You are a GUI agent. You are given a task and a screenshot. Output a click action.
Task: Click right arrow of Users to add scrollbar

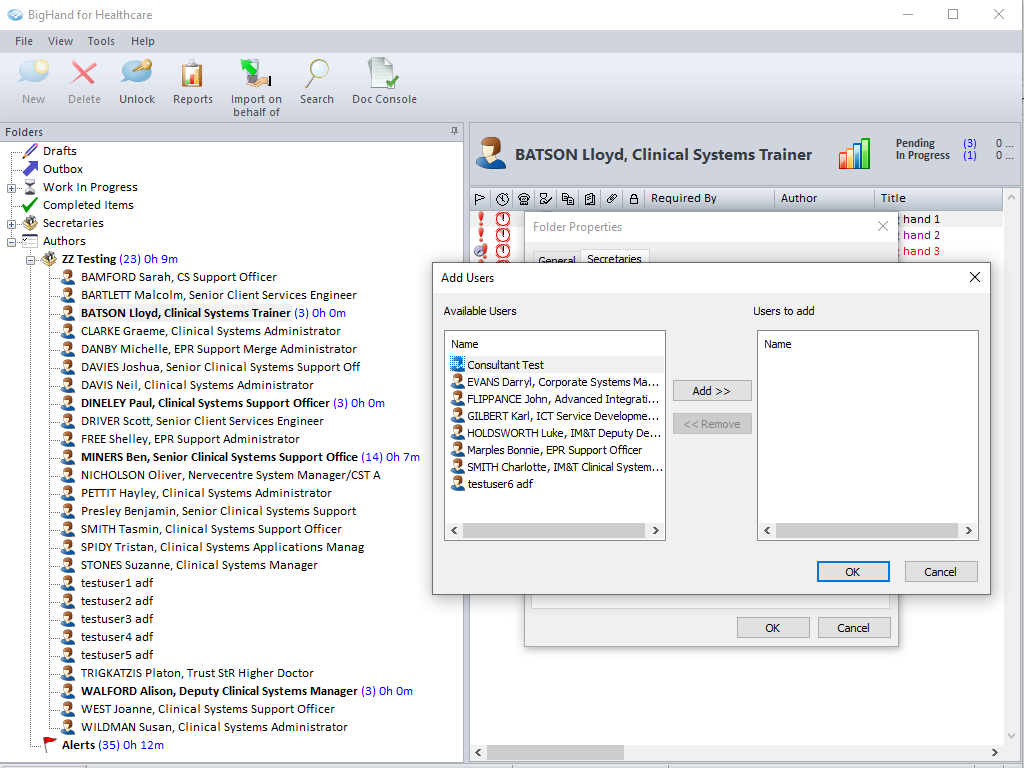click(968, 530)
